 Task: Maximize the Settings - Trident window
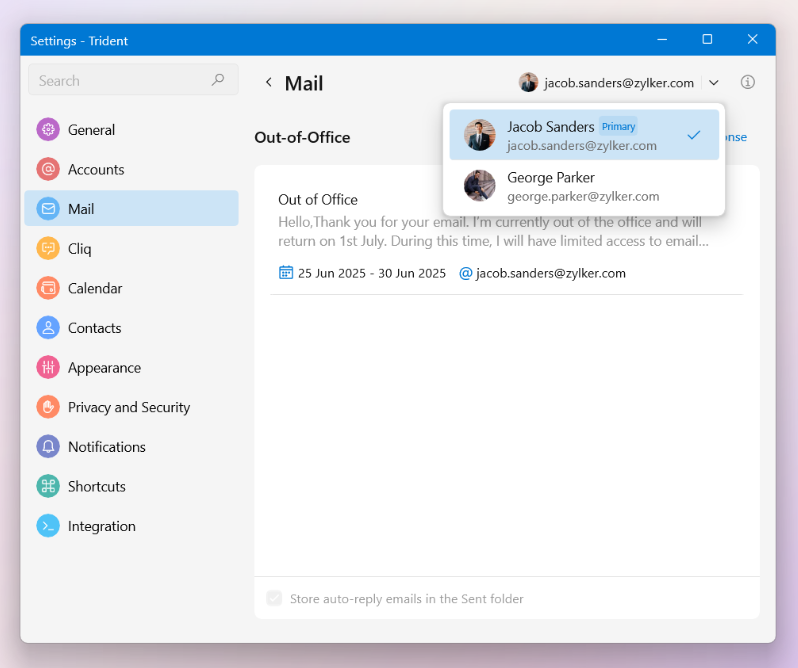tap(707, 39)
